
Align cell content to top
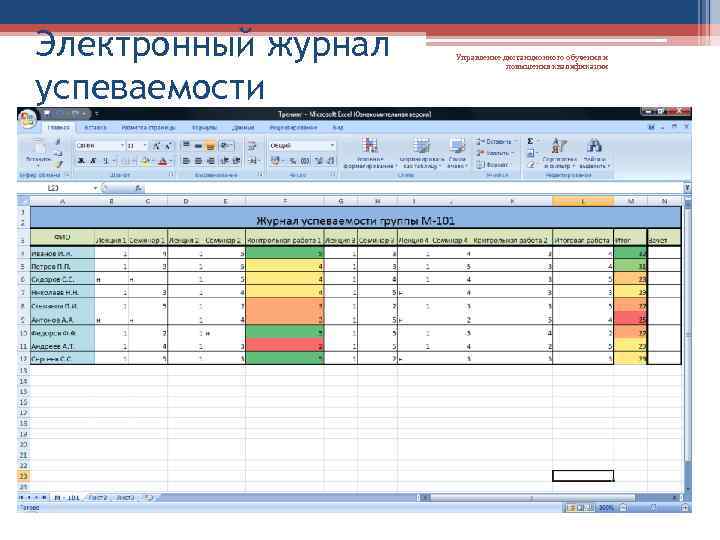186,146
